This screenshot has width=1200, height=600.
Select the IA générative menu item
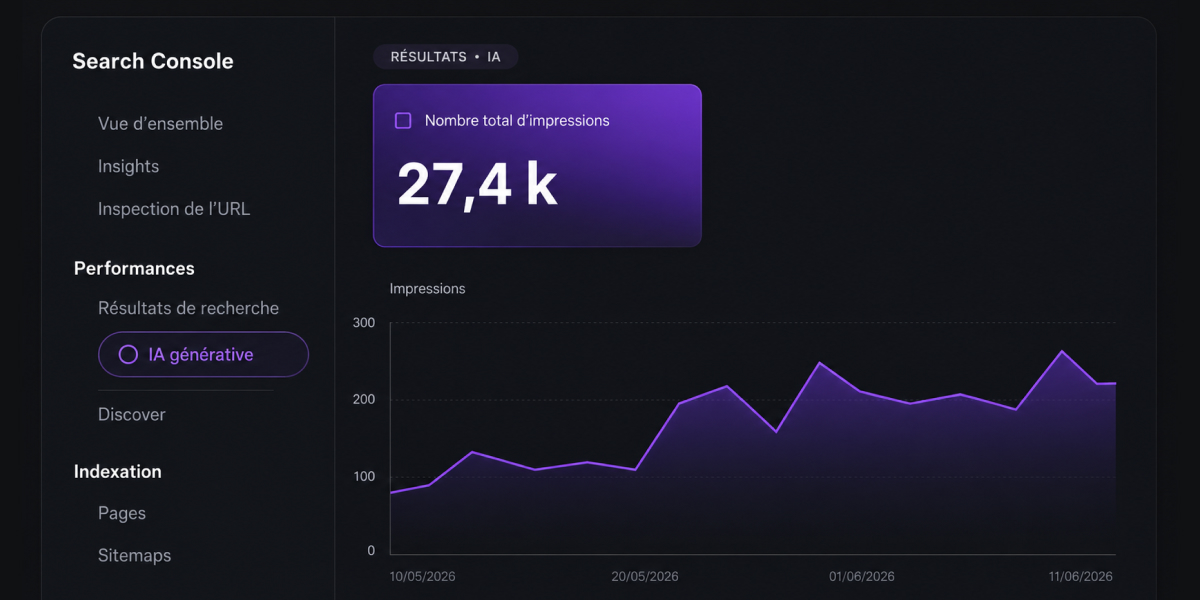click(203, 354)
